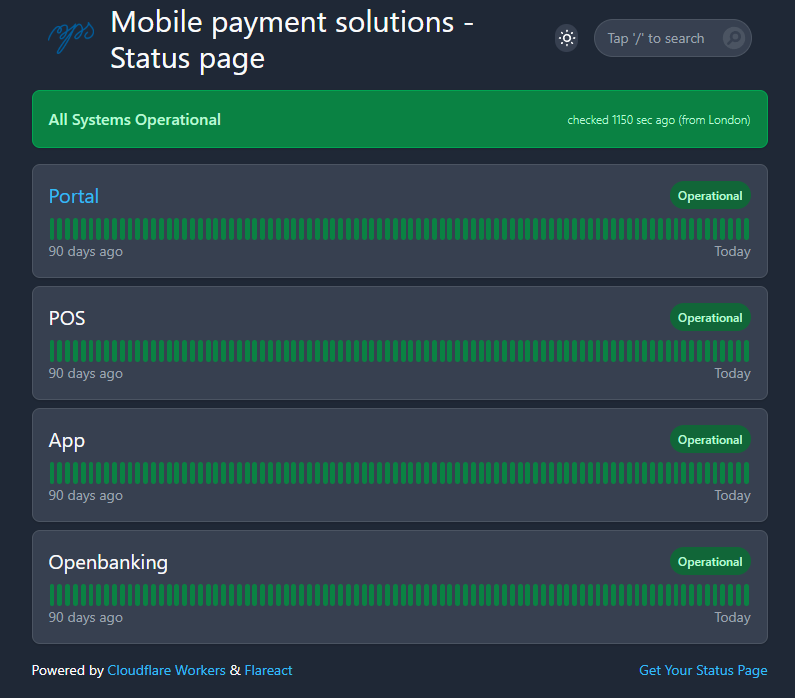
Task: Open the Cloudflare Workers link
Action: pos(166,670)
